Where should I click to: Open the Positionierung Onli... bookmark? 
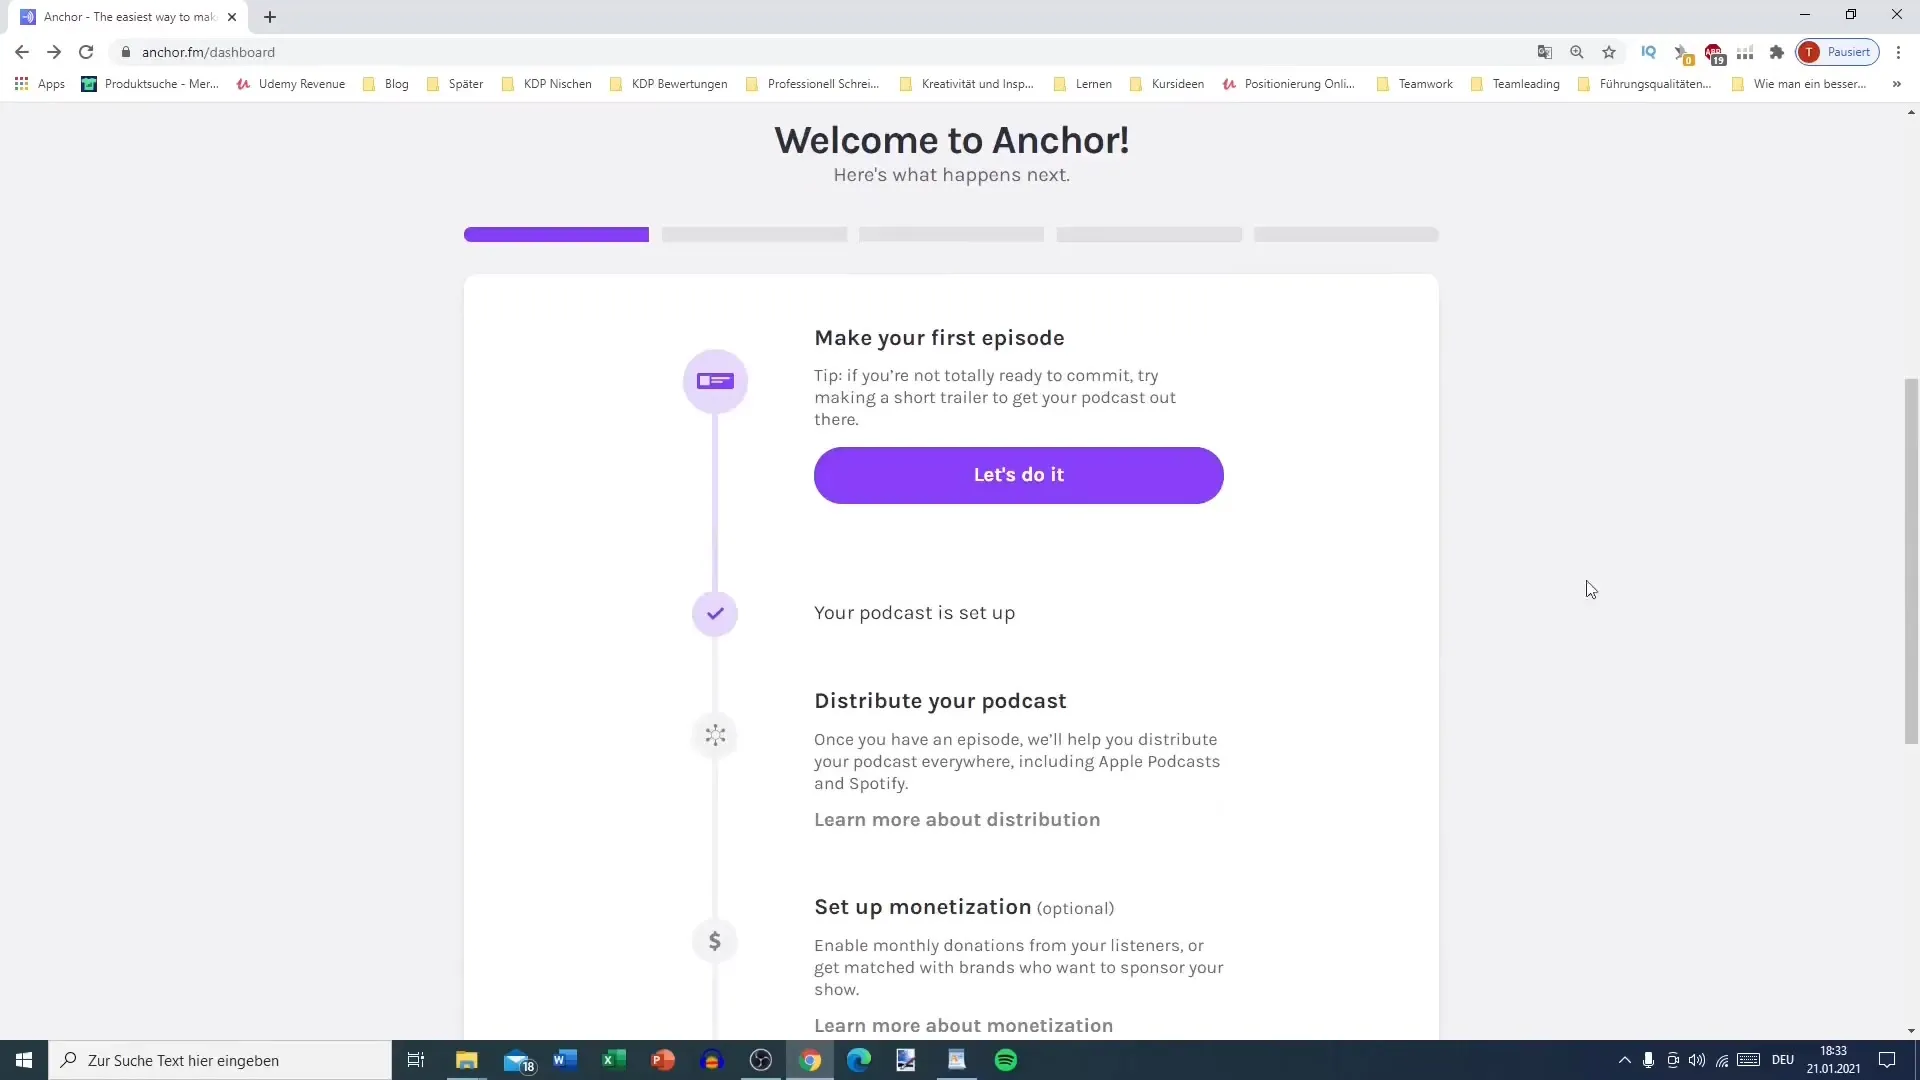click(1289, 84)
